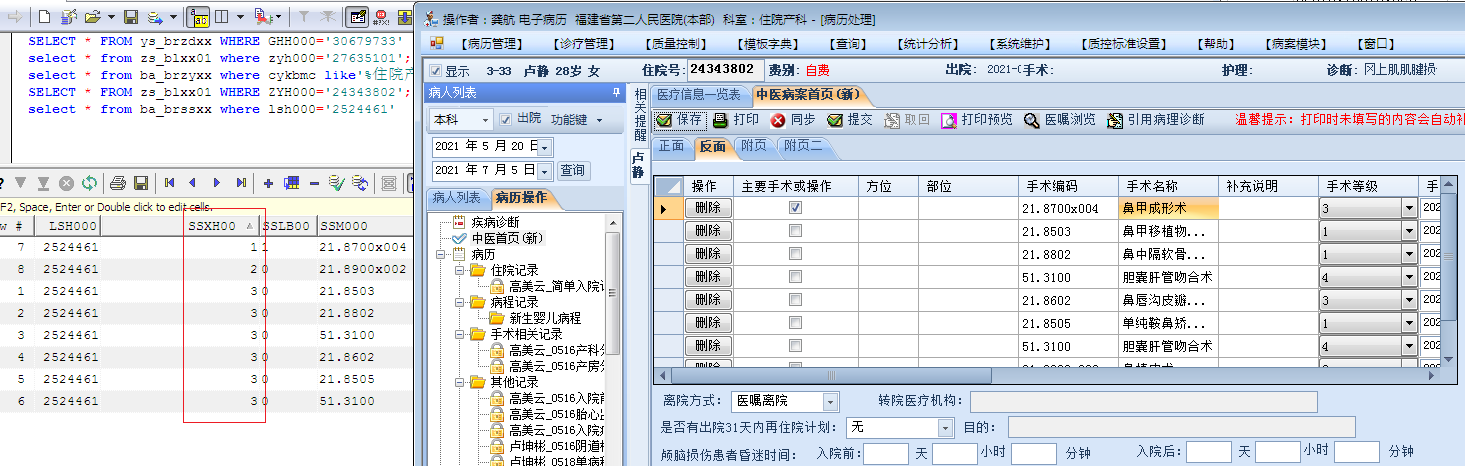Click the open folder icon in SQL toolbar

(x=92, y=17)
